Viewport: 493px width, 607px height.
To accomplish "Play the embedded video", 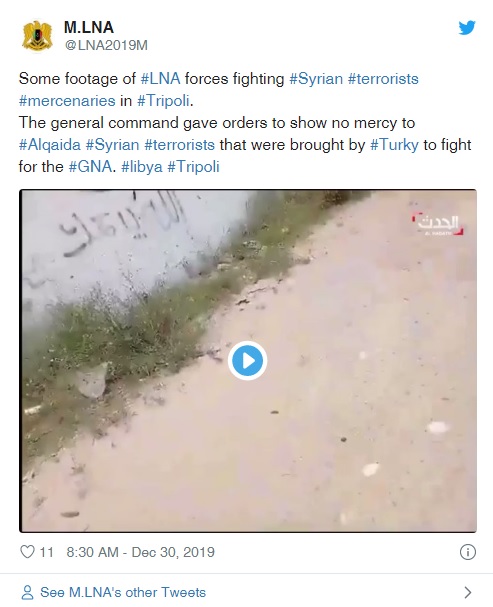I will coord(247,361).
